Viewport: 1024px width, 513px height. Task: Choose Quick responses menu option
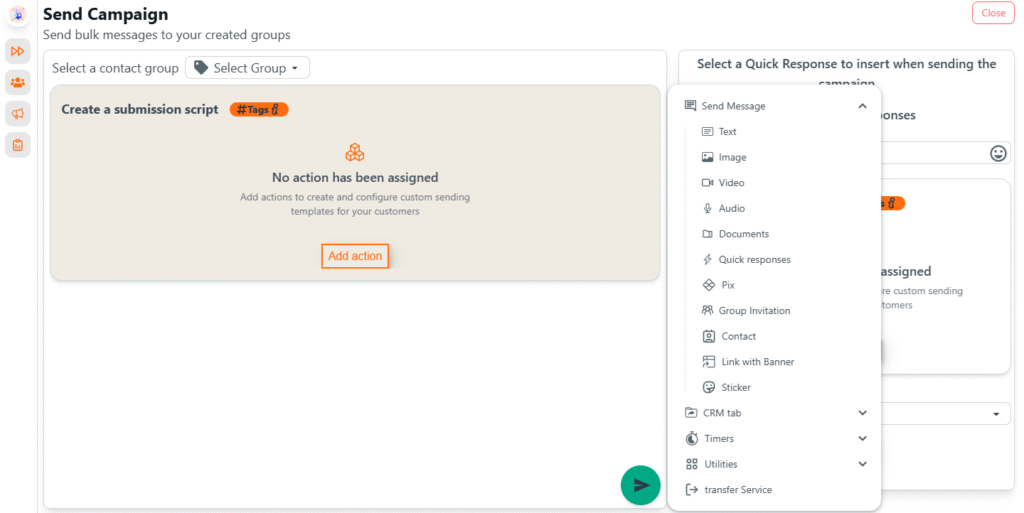(x=754, y=260)
